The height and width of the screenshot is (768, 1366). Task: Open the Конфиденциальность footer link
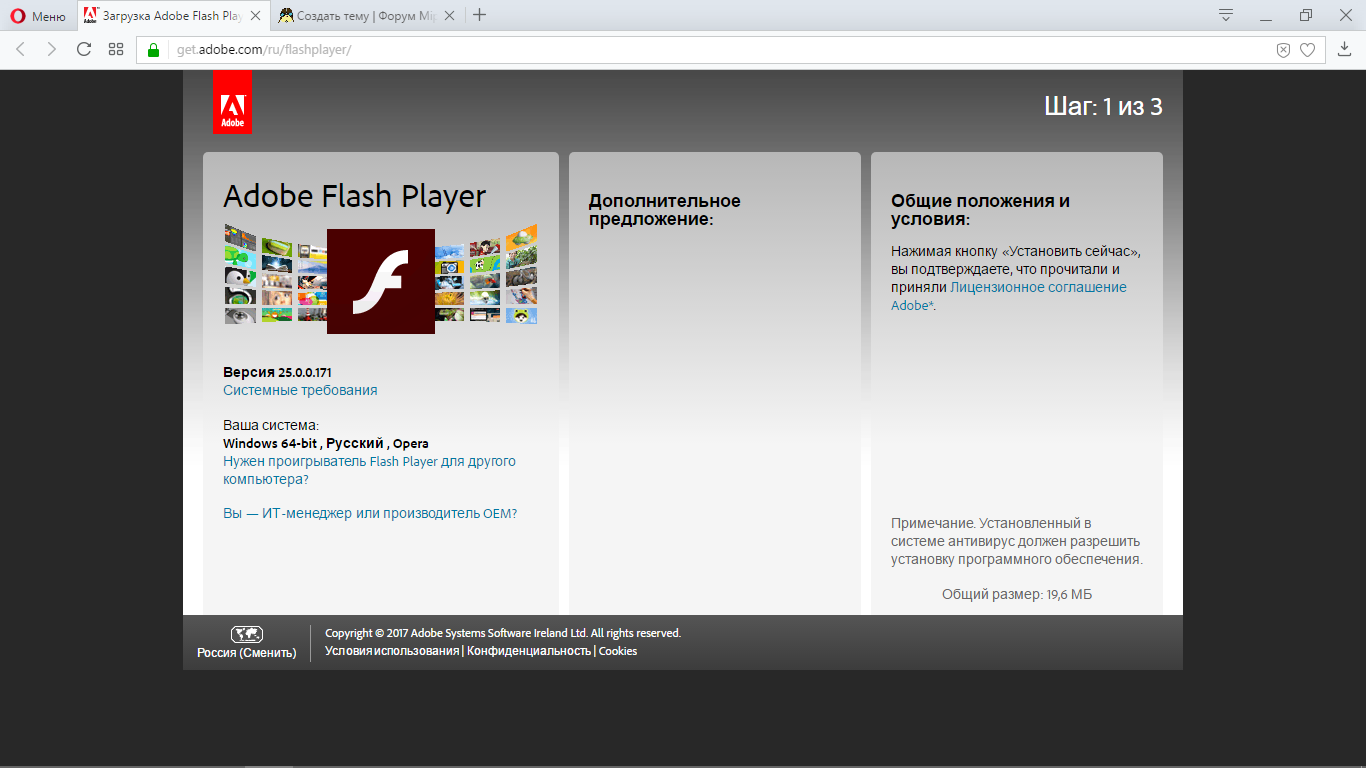pos(529,651)
